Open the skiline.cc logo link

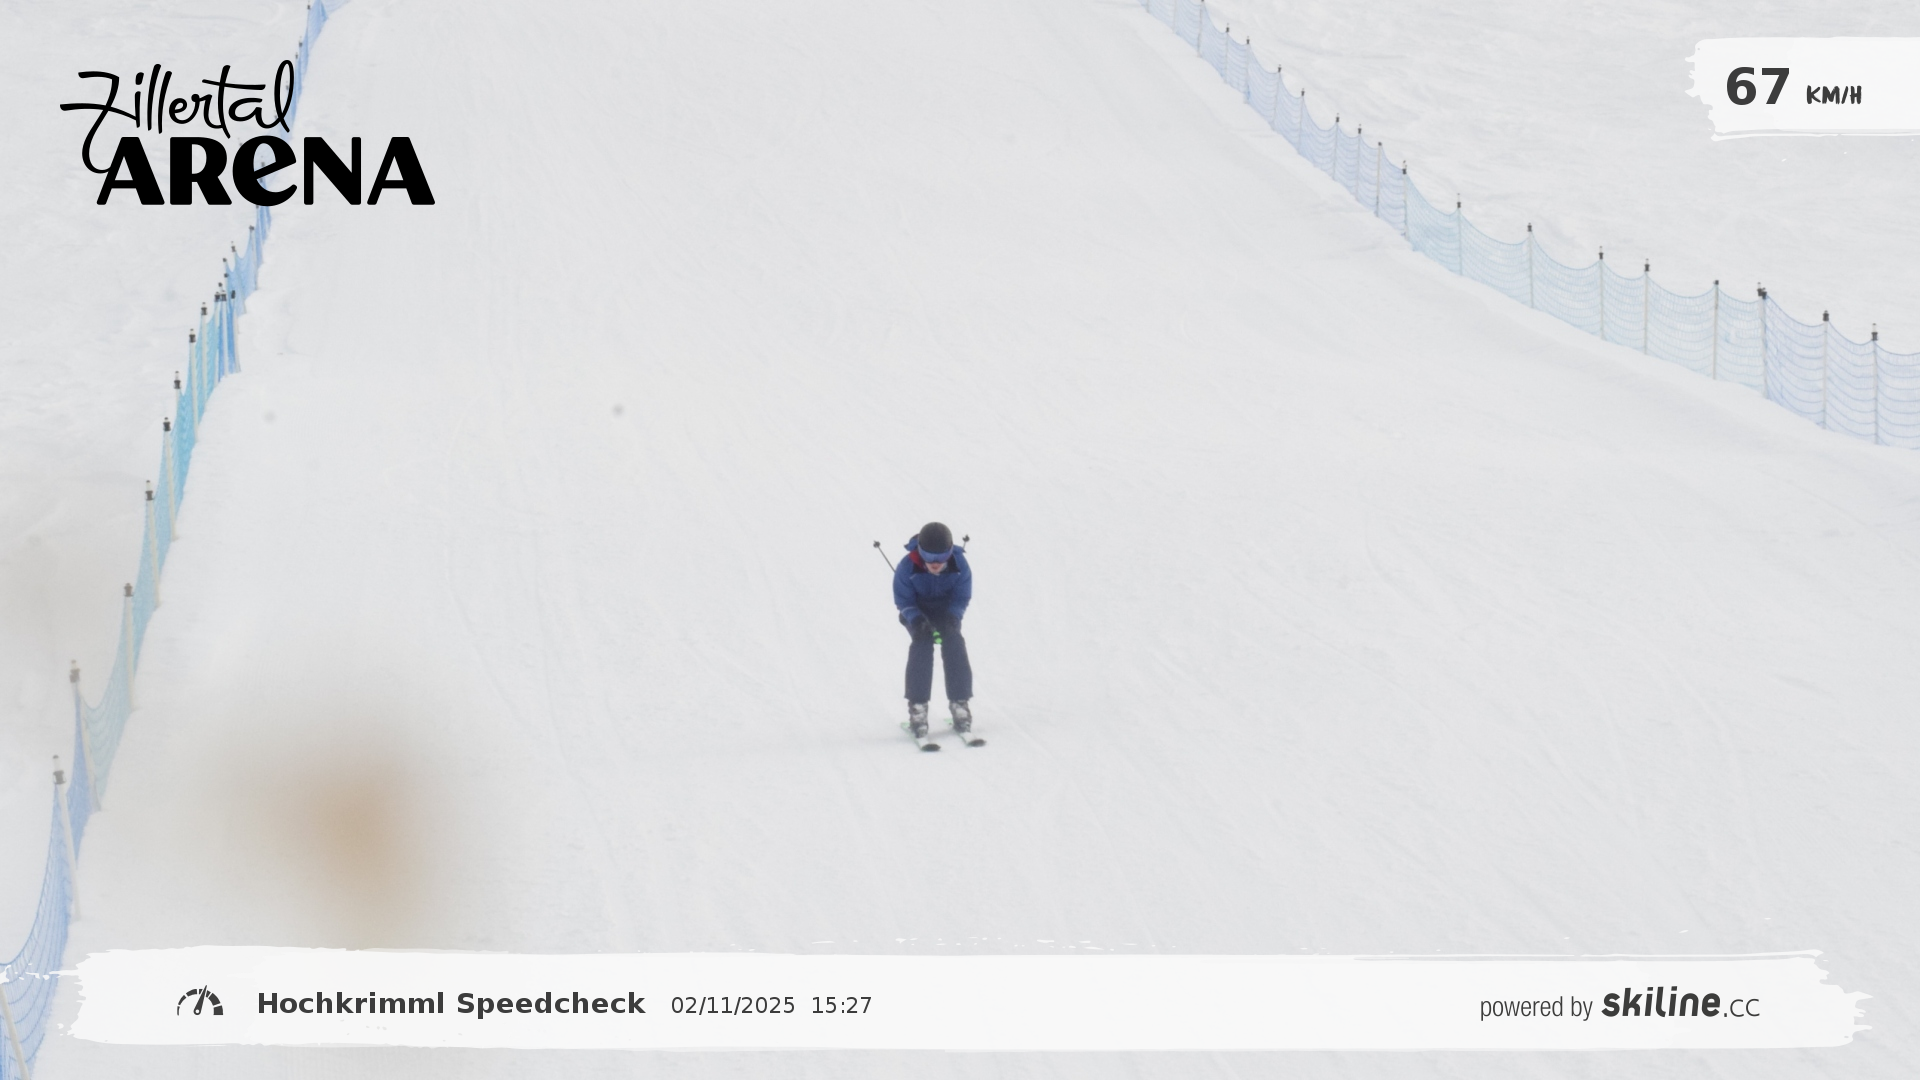click(1680, 1004)
